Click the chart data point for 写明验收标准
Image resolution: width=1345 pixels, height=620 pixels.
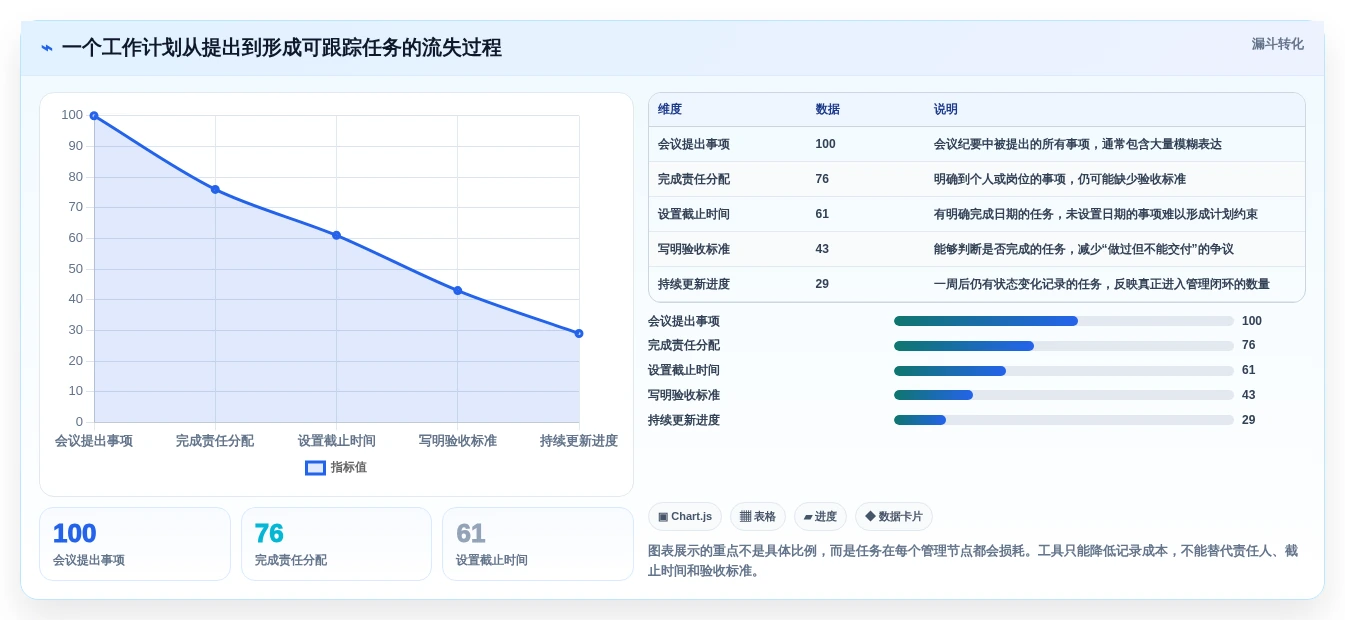click(457, 290)
